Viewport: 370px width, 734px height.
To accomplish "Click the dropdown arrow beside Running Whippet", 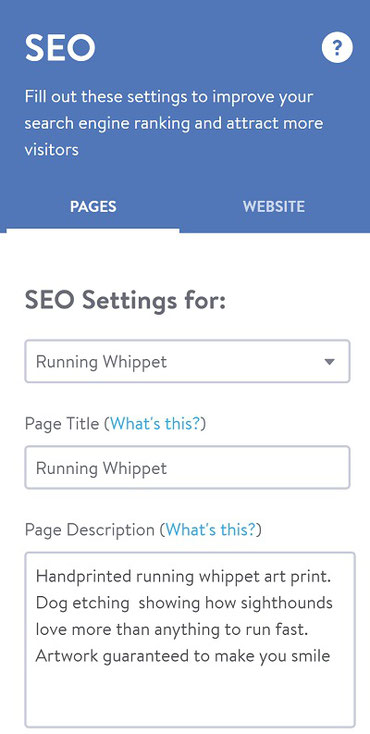I will [330, 361].
